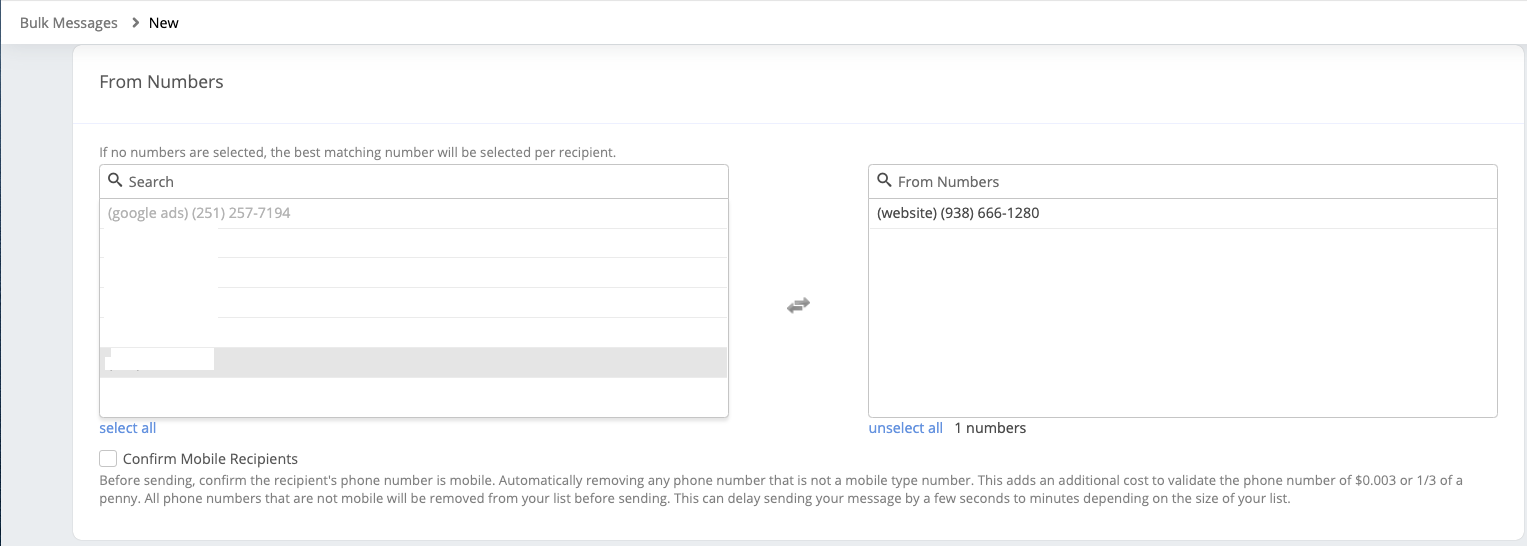The height and width of the screenshot is (546, 1527).
Task: Click the "If no numbers are selected" hint text
Action: (x=357, y=153)
